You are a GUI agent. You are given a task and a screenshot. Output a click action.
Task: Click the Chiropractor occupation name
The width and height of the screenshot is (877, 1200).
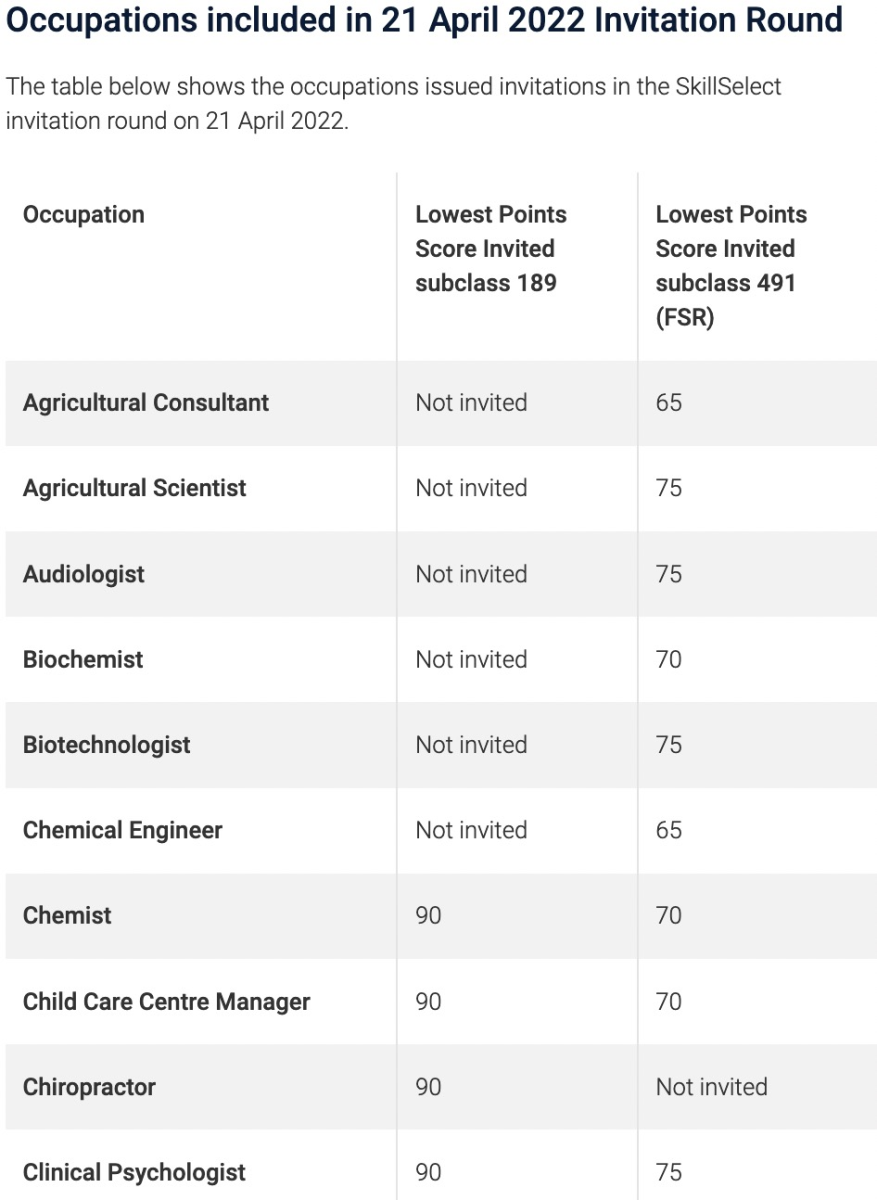(x=90, y=1087)
